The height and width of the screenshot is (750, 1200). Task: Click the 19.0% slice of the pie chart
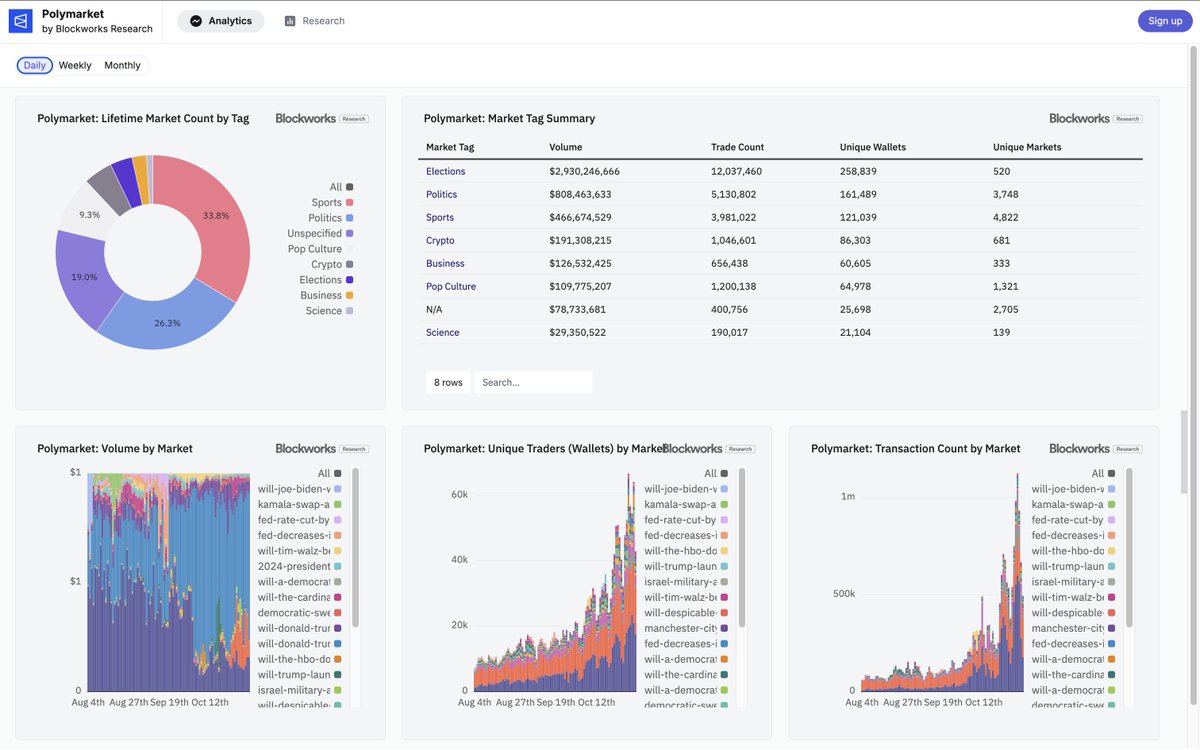click(82, 276)
